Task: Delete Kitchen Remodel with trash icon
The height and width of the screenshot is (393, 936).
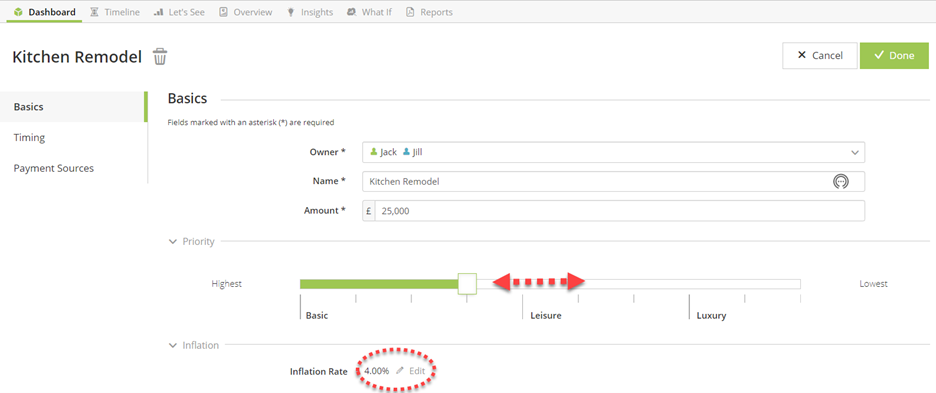Action: [160, 57]
